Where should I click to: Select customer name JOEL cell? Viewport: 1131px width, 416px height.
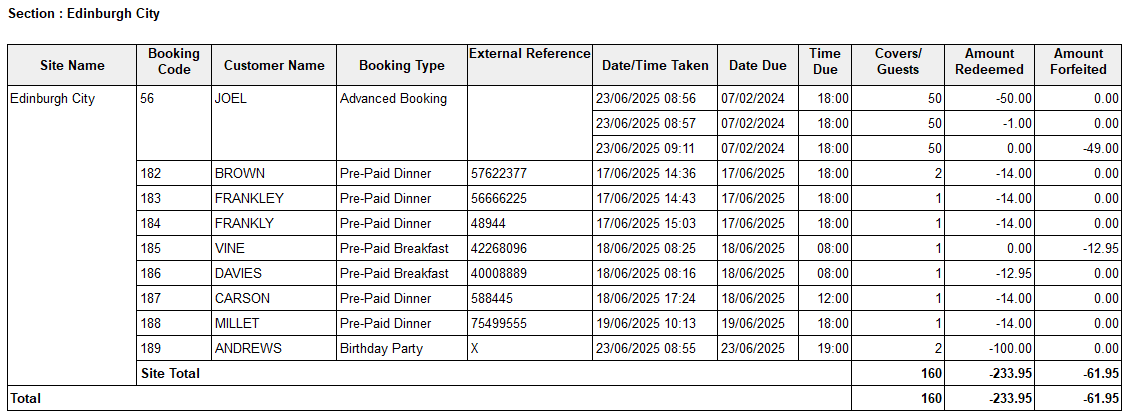tap(231, 99)
